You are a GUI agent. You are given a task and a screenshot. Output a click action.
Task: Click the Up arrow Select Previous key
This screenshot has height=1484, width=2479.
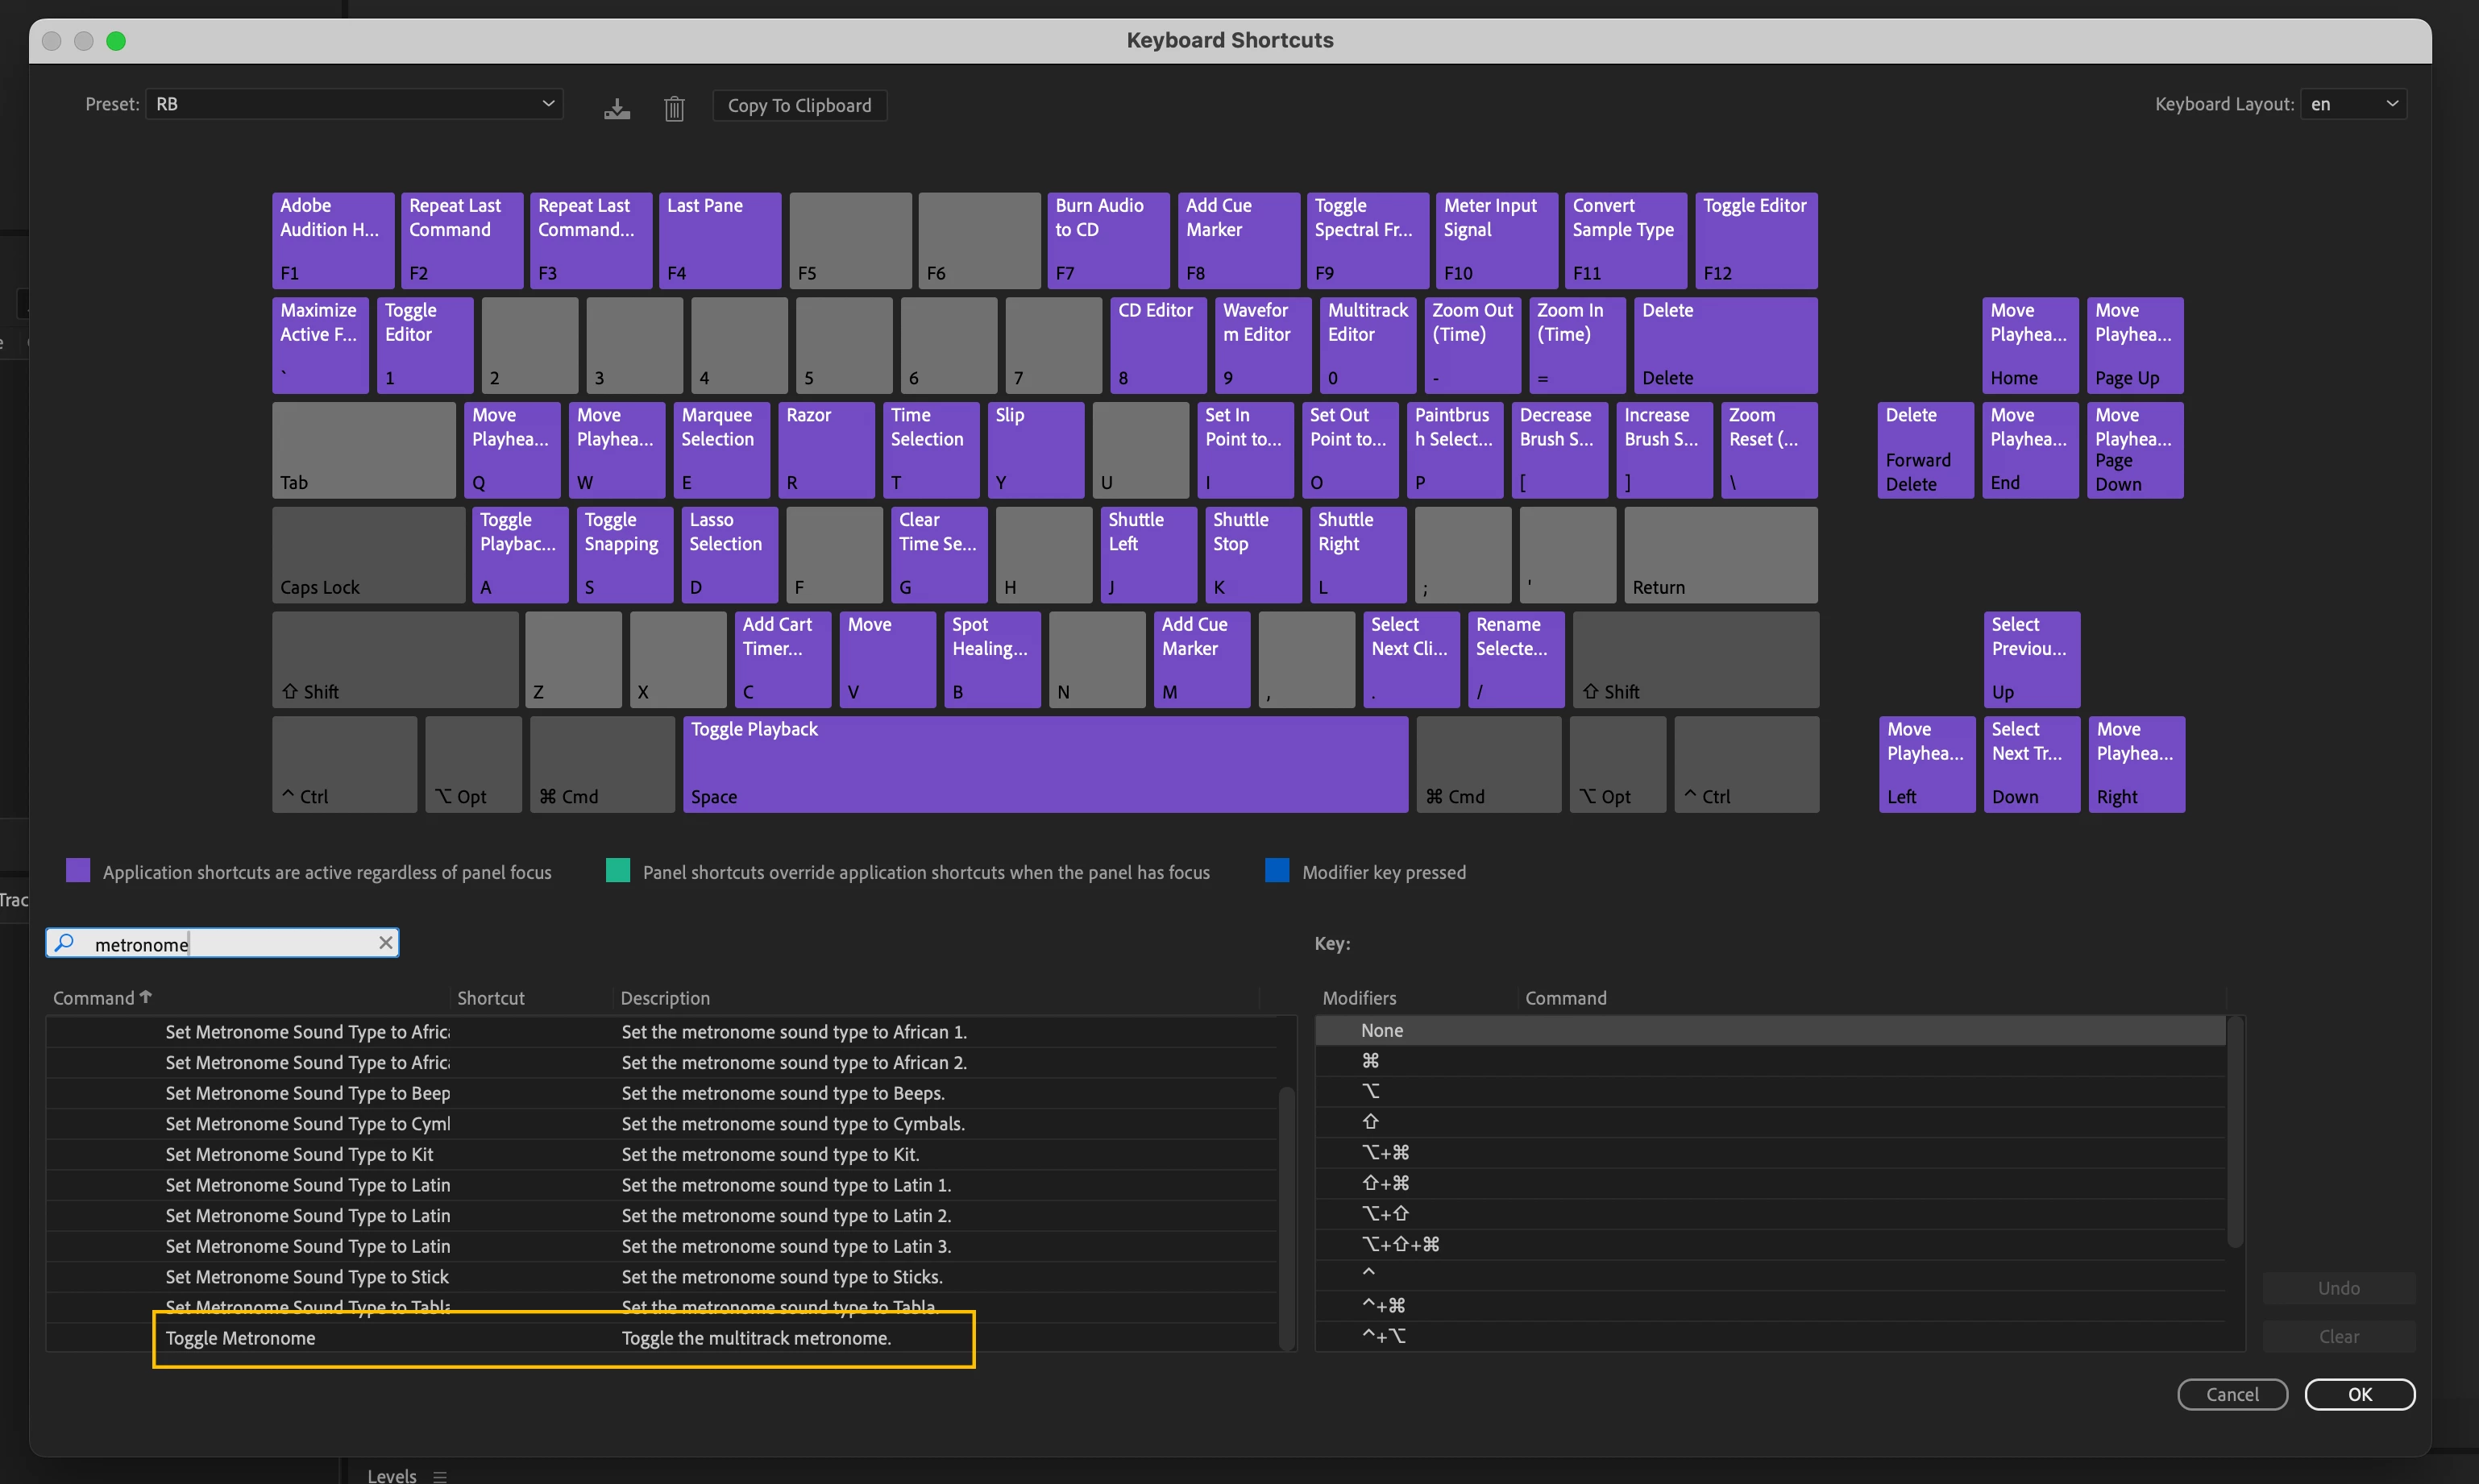pyautogui.click(x=2031, y=660)
